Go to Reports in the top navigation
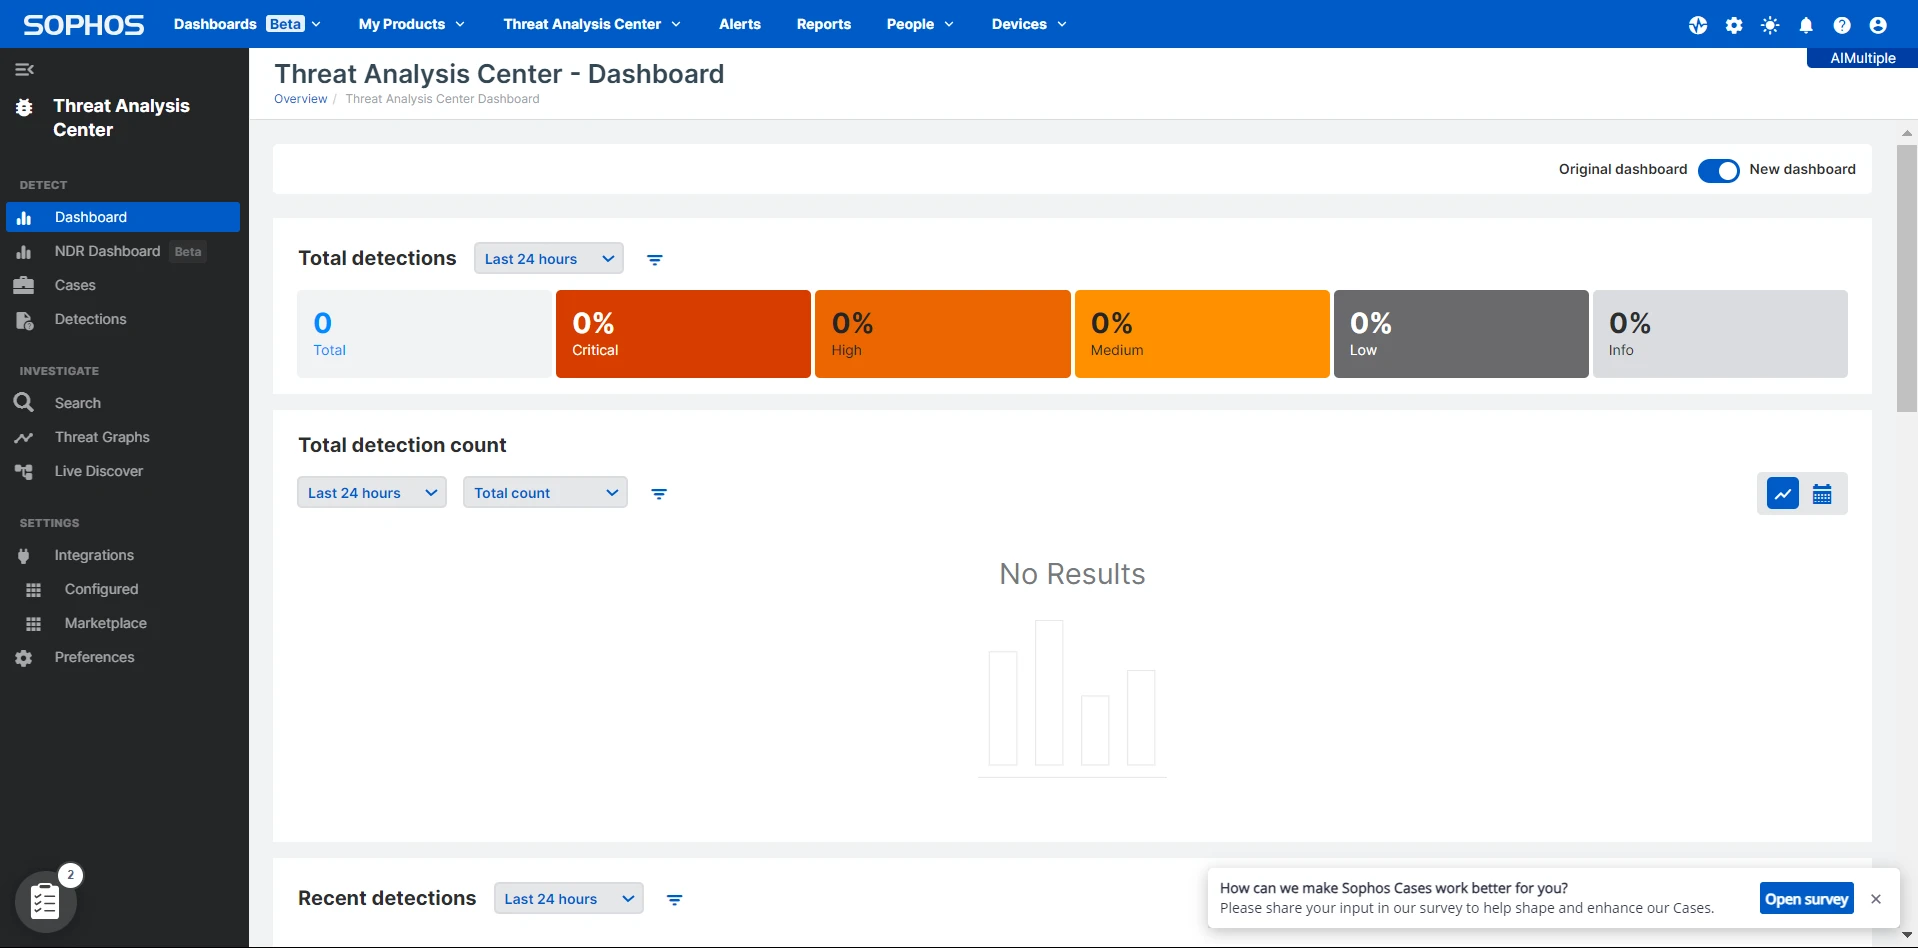 [824, 24]
